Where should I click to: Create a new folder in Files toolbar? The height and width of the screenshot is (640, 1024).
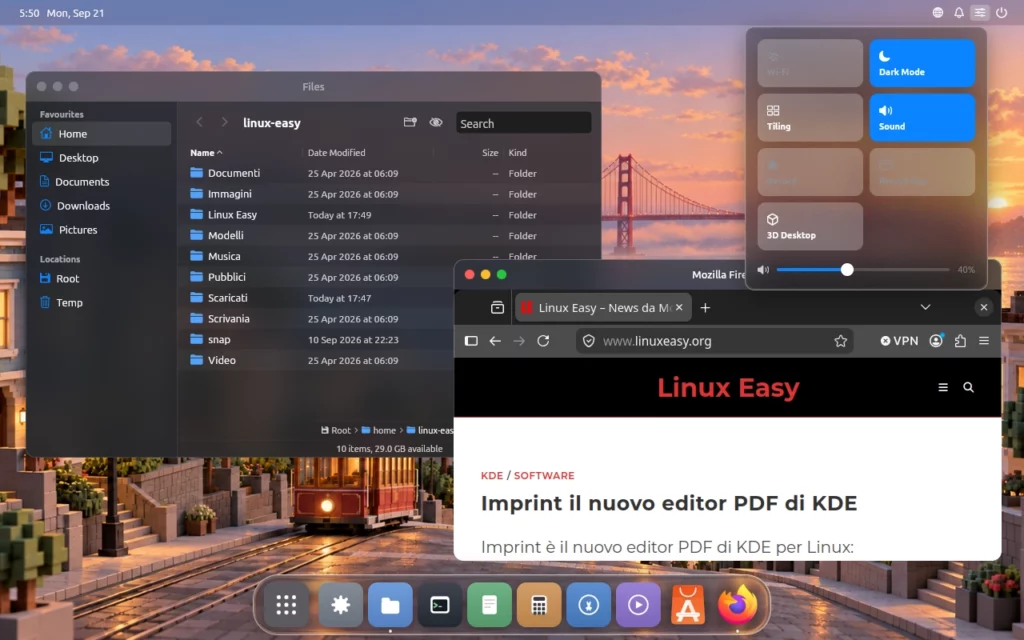410,122
